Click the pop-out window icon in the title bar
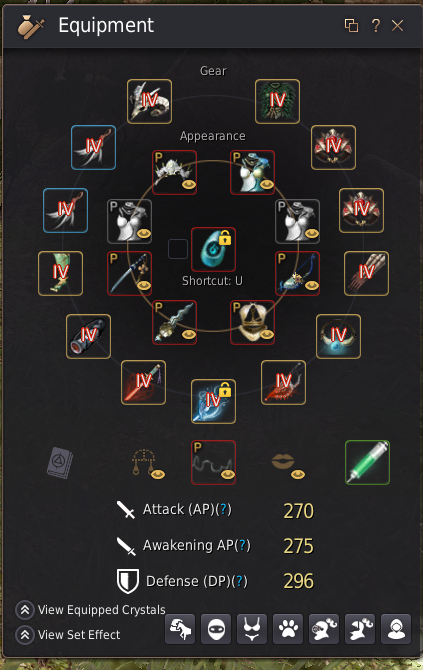This screenshot has width=423, height=670. click(351, 26)
